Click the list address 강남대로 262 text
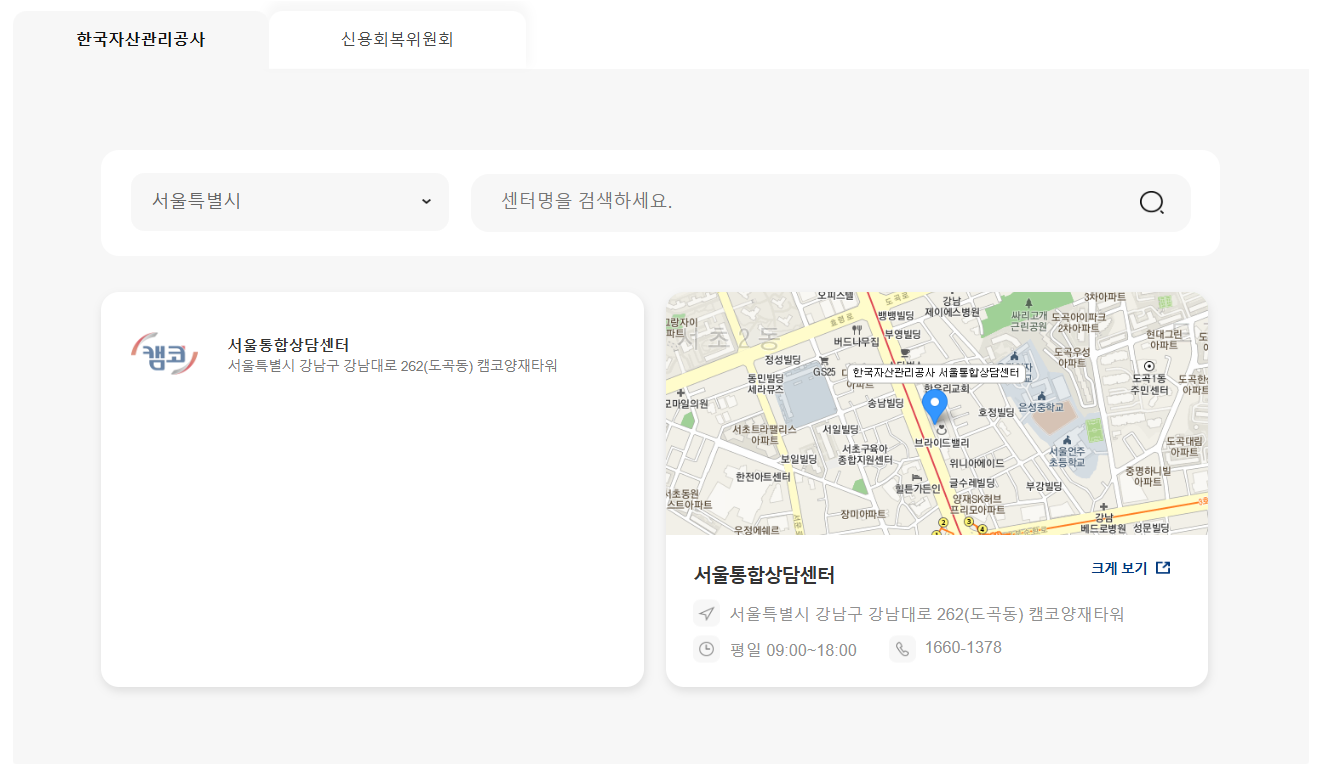This screenshot has width=1325, height=778. (393, 366)
